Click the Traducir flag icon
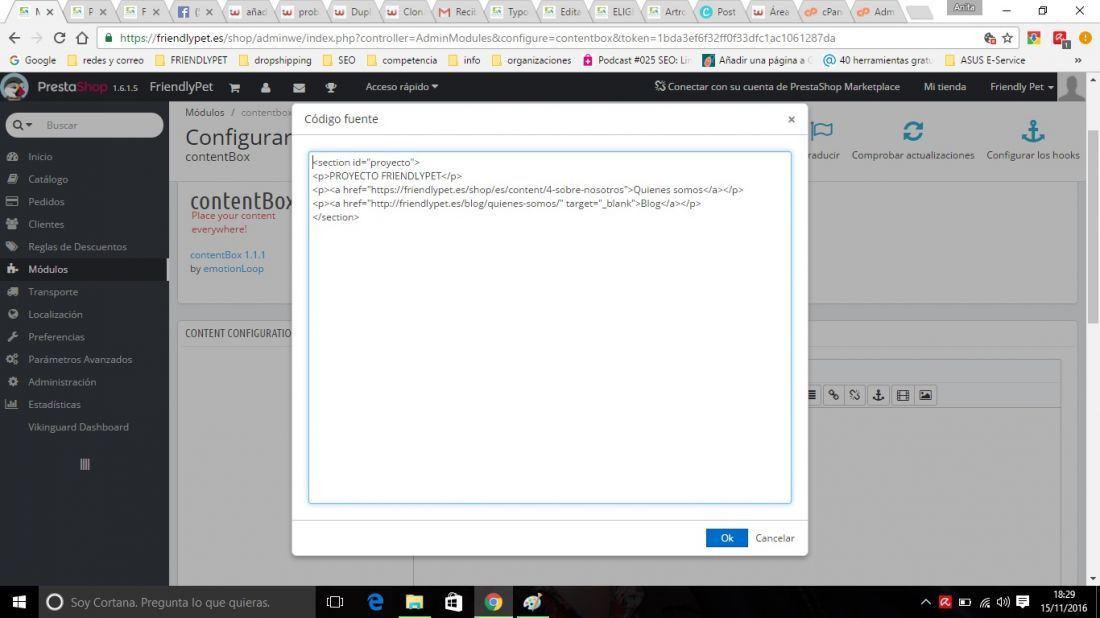 pos(822,131)
